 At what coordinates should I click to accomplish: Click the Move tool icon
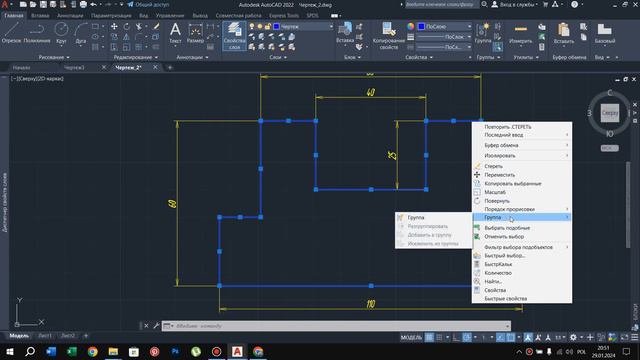click(114, 27)
